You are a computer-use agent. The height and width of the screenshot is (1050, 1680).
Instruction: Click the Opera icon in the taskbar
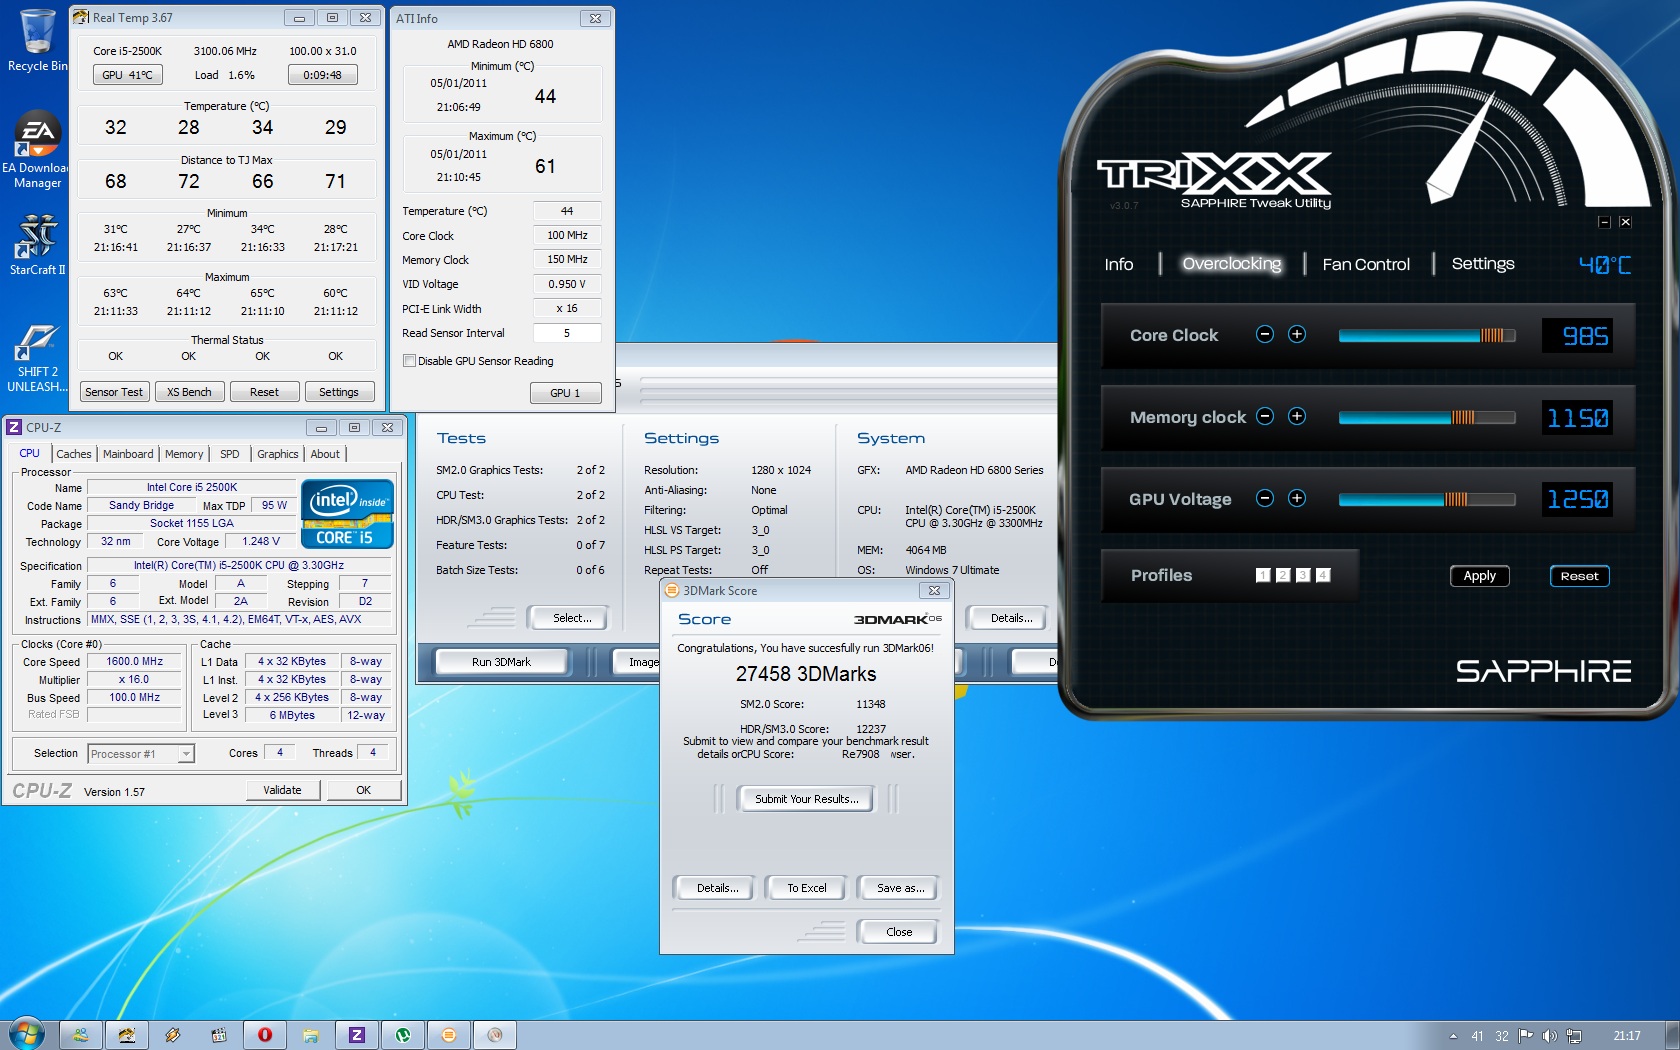[265, 1035]
